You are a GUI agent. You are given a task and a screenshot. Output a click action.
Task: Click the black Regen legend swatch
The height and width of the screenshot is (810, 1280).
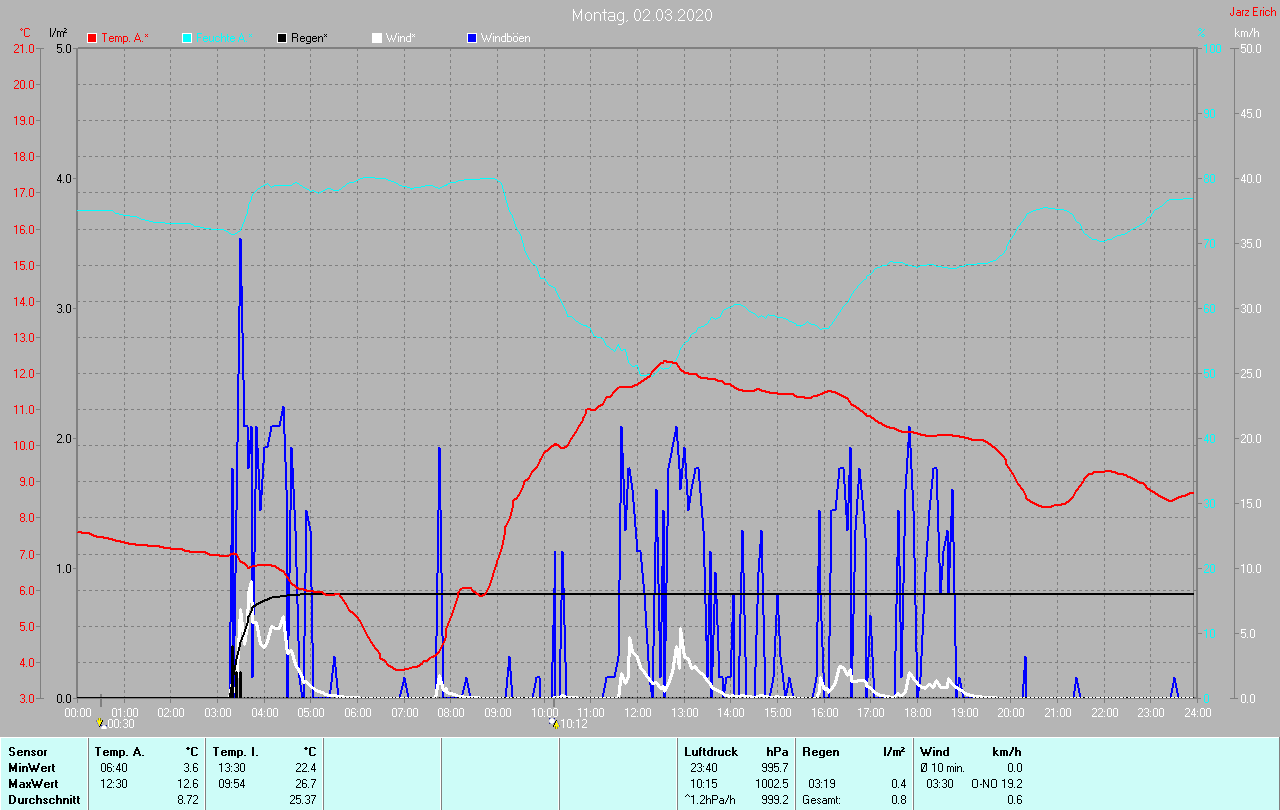pyautogui.click(x=282, y=38)
